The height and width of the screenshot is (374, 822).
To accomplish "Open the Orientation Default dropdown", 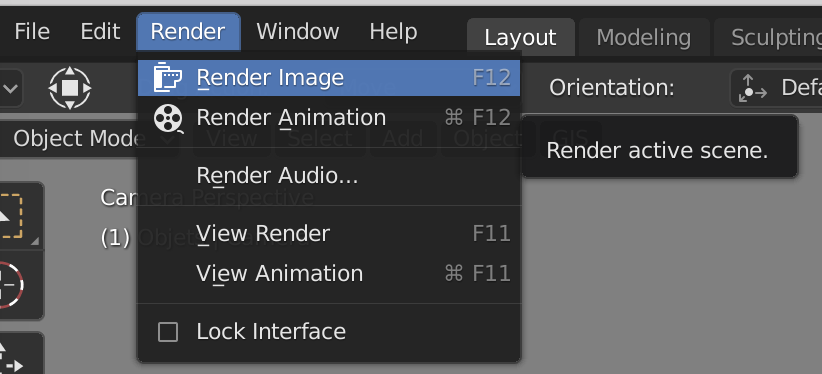I will click(776, 88).
